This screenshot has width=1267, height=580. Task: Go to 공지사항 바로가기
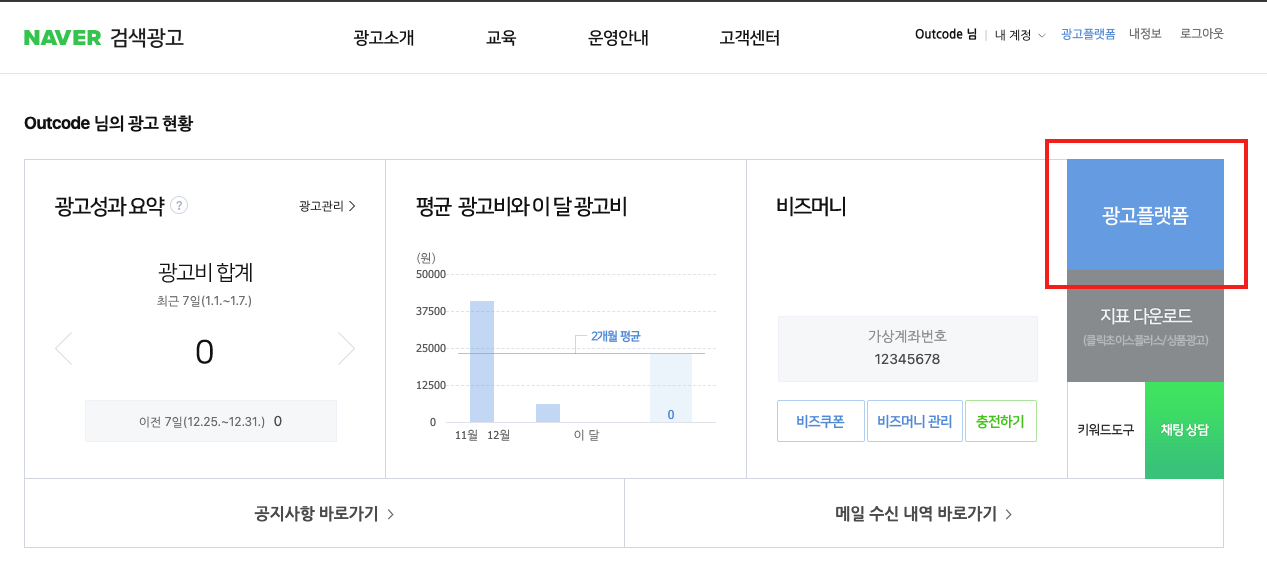pos(324,514)
